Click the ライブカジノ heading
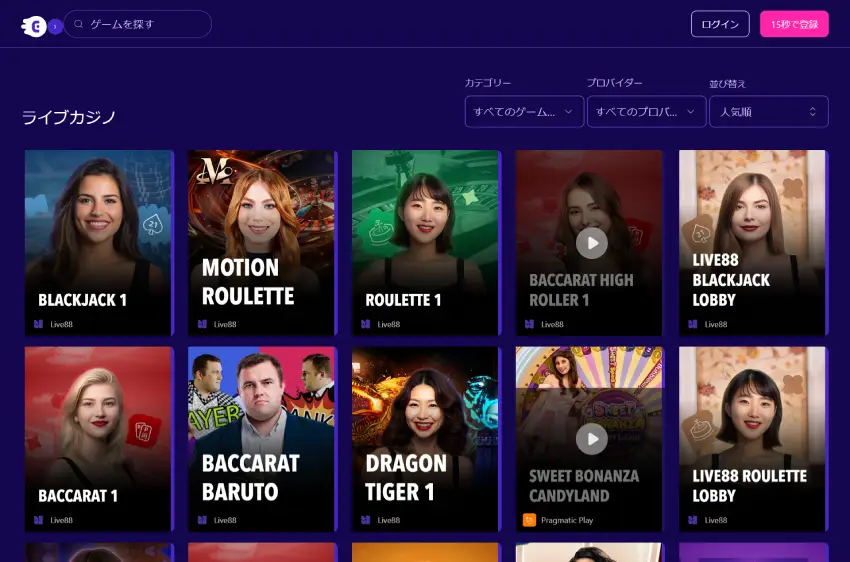Image resolution: width=850 pixels, height=562 pixels. click(69, 117)
